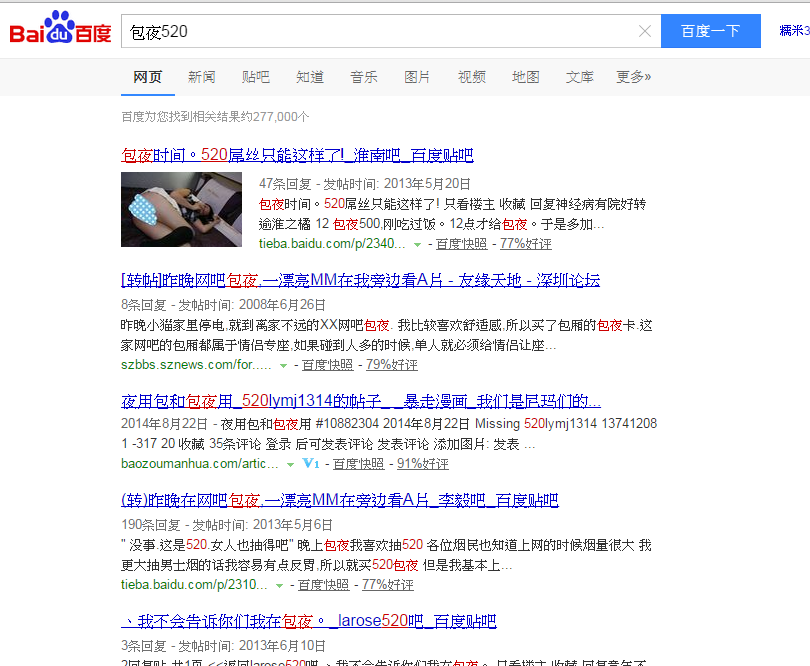Image resolution: width=810 pixels, height=666 pixels.
Task: Click the tieba.baidu.com/p/2310 green URL
Action: 194,585
